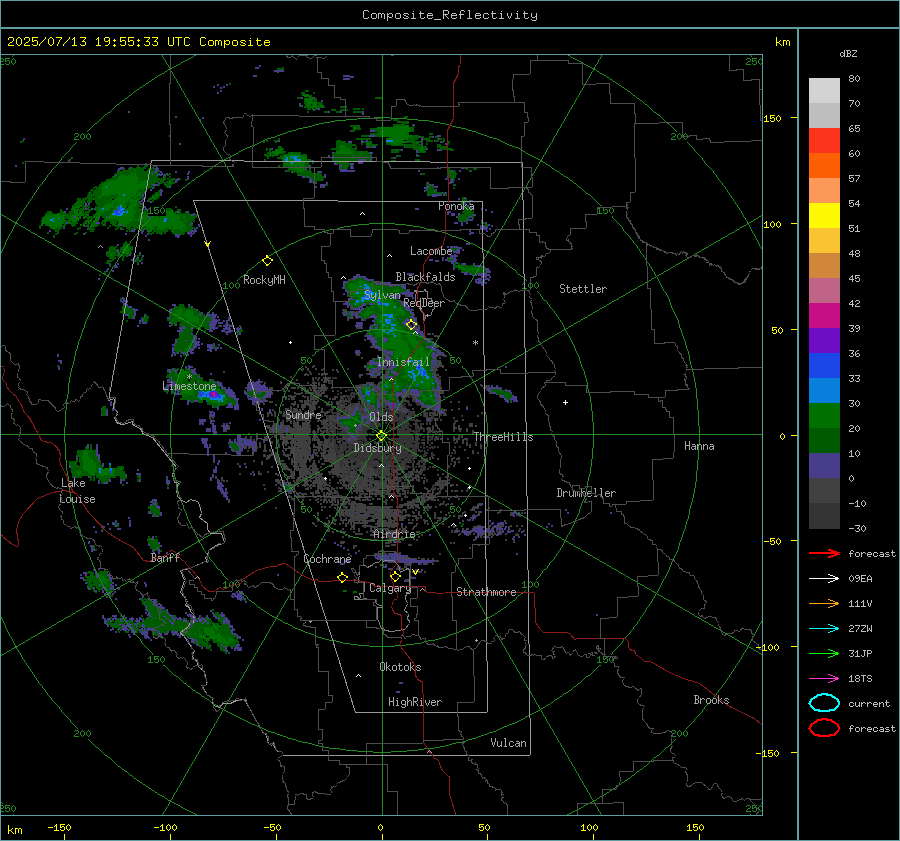Click the light grey 70-80 dBZ swatch

point(824,91)
